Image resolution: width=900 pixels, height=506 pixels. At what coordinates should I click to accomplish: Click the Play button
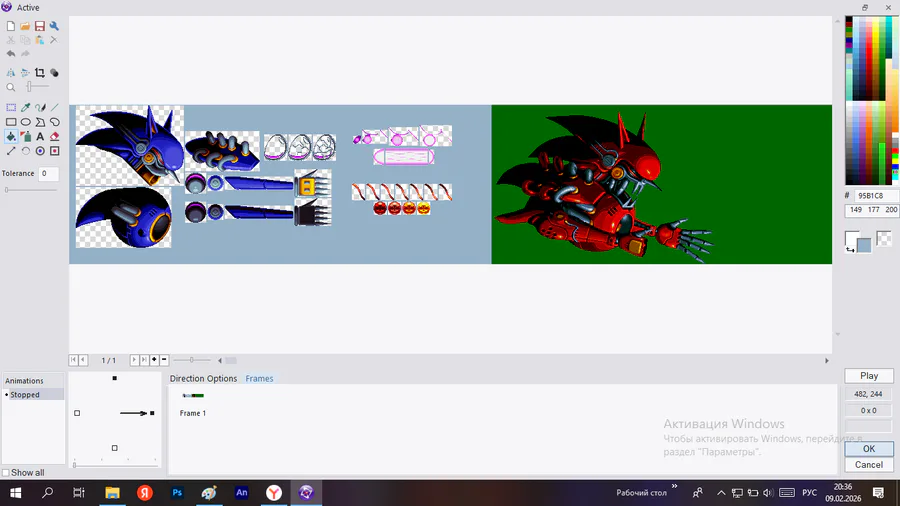(x=868, y=376)
